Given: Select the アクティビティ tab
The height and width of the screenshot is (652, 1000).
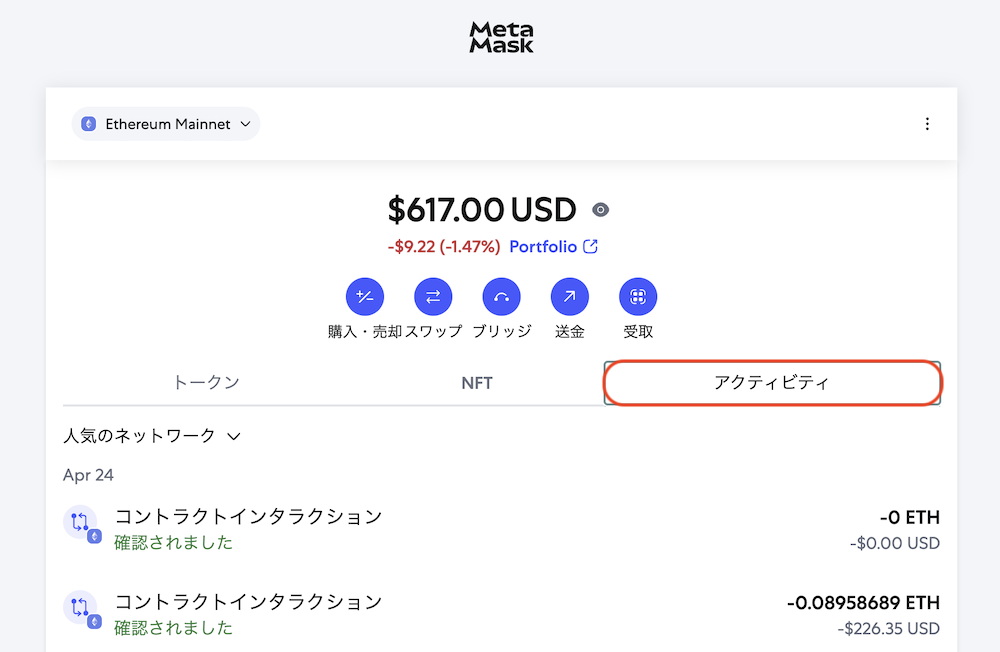Looking at the screenshot, I should [772, 383].
